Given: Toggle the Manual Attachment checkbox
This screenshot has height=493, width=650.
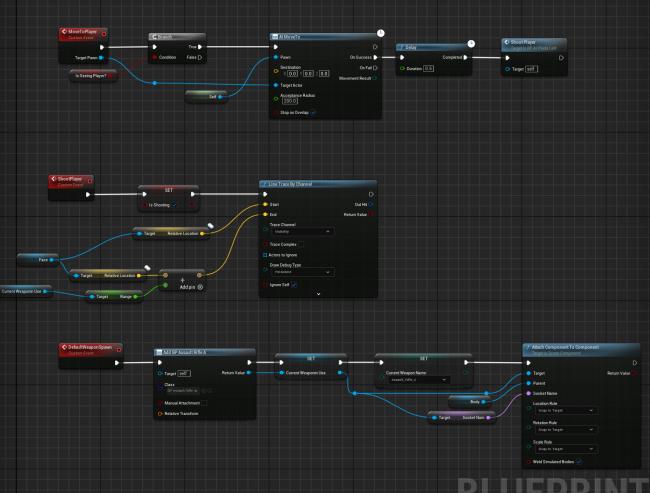Looking at the screenshot, I should pyautogui.click(x=204, y=403).
